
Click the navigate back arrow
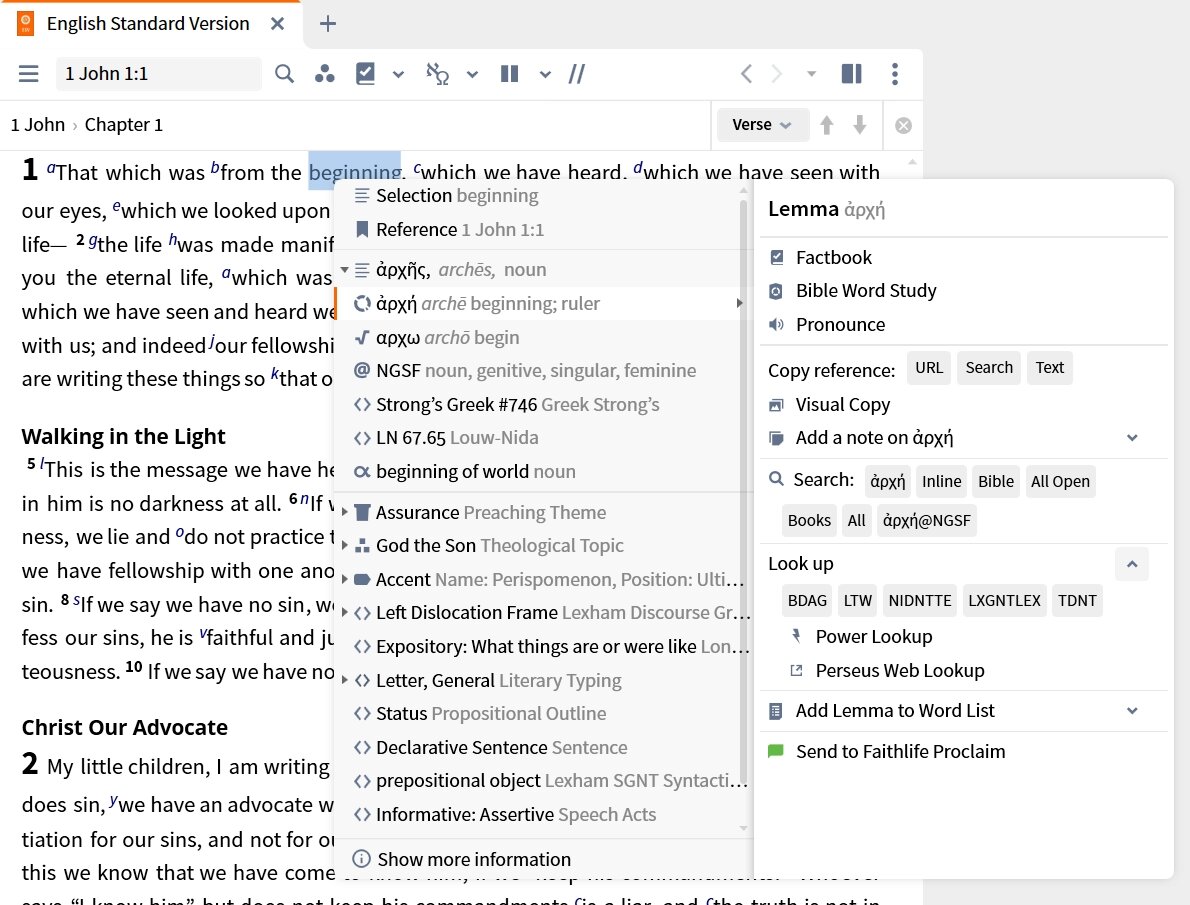(x=746, y=74)
